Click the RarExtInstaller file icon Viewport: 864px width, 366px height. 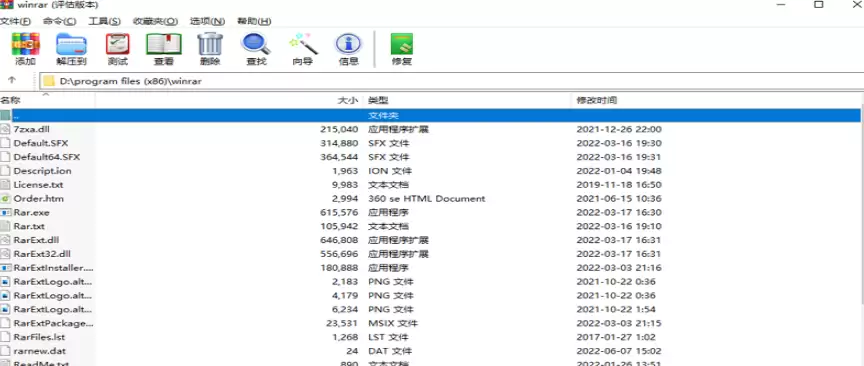pos(6,268)
